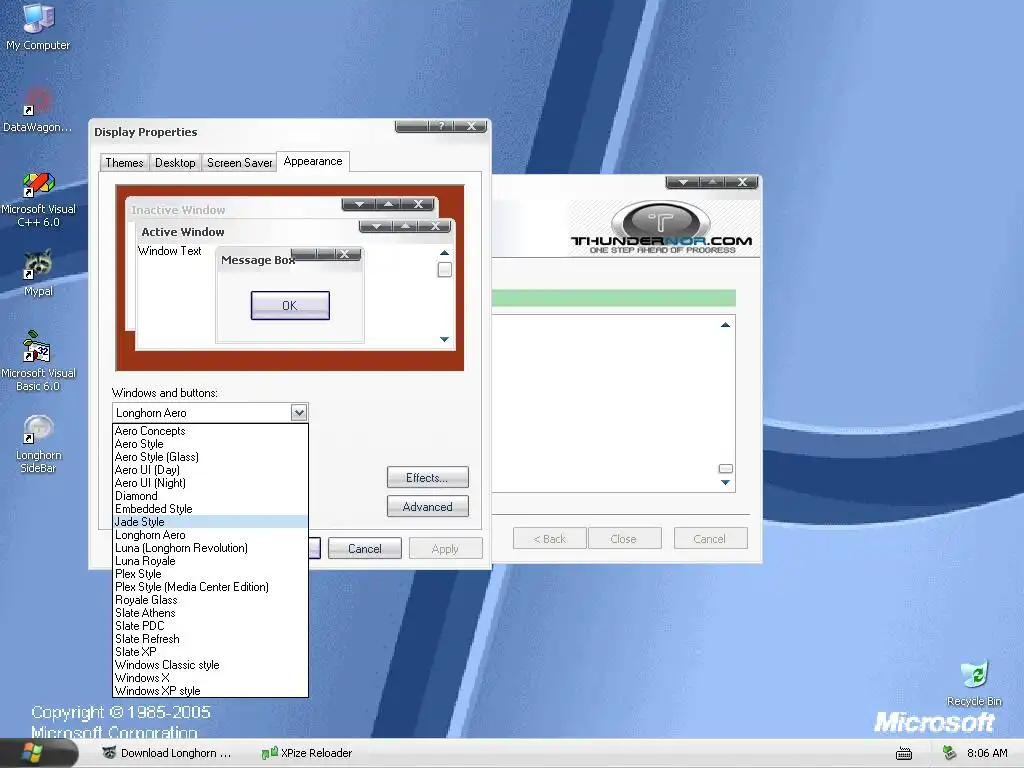
Task: Choose Luna (Longhorn Revolution) style
Action: tap(210, 548)
